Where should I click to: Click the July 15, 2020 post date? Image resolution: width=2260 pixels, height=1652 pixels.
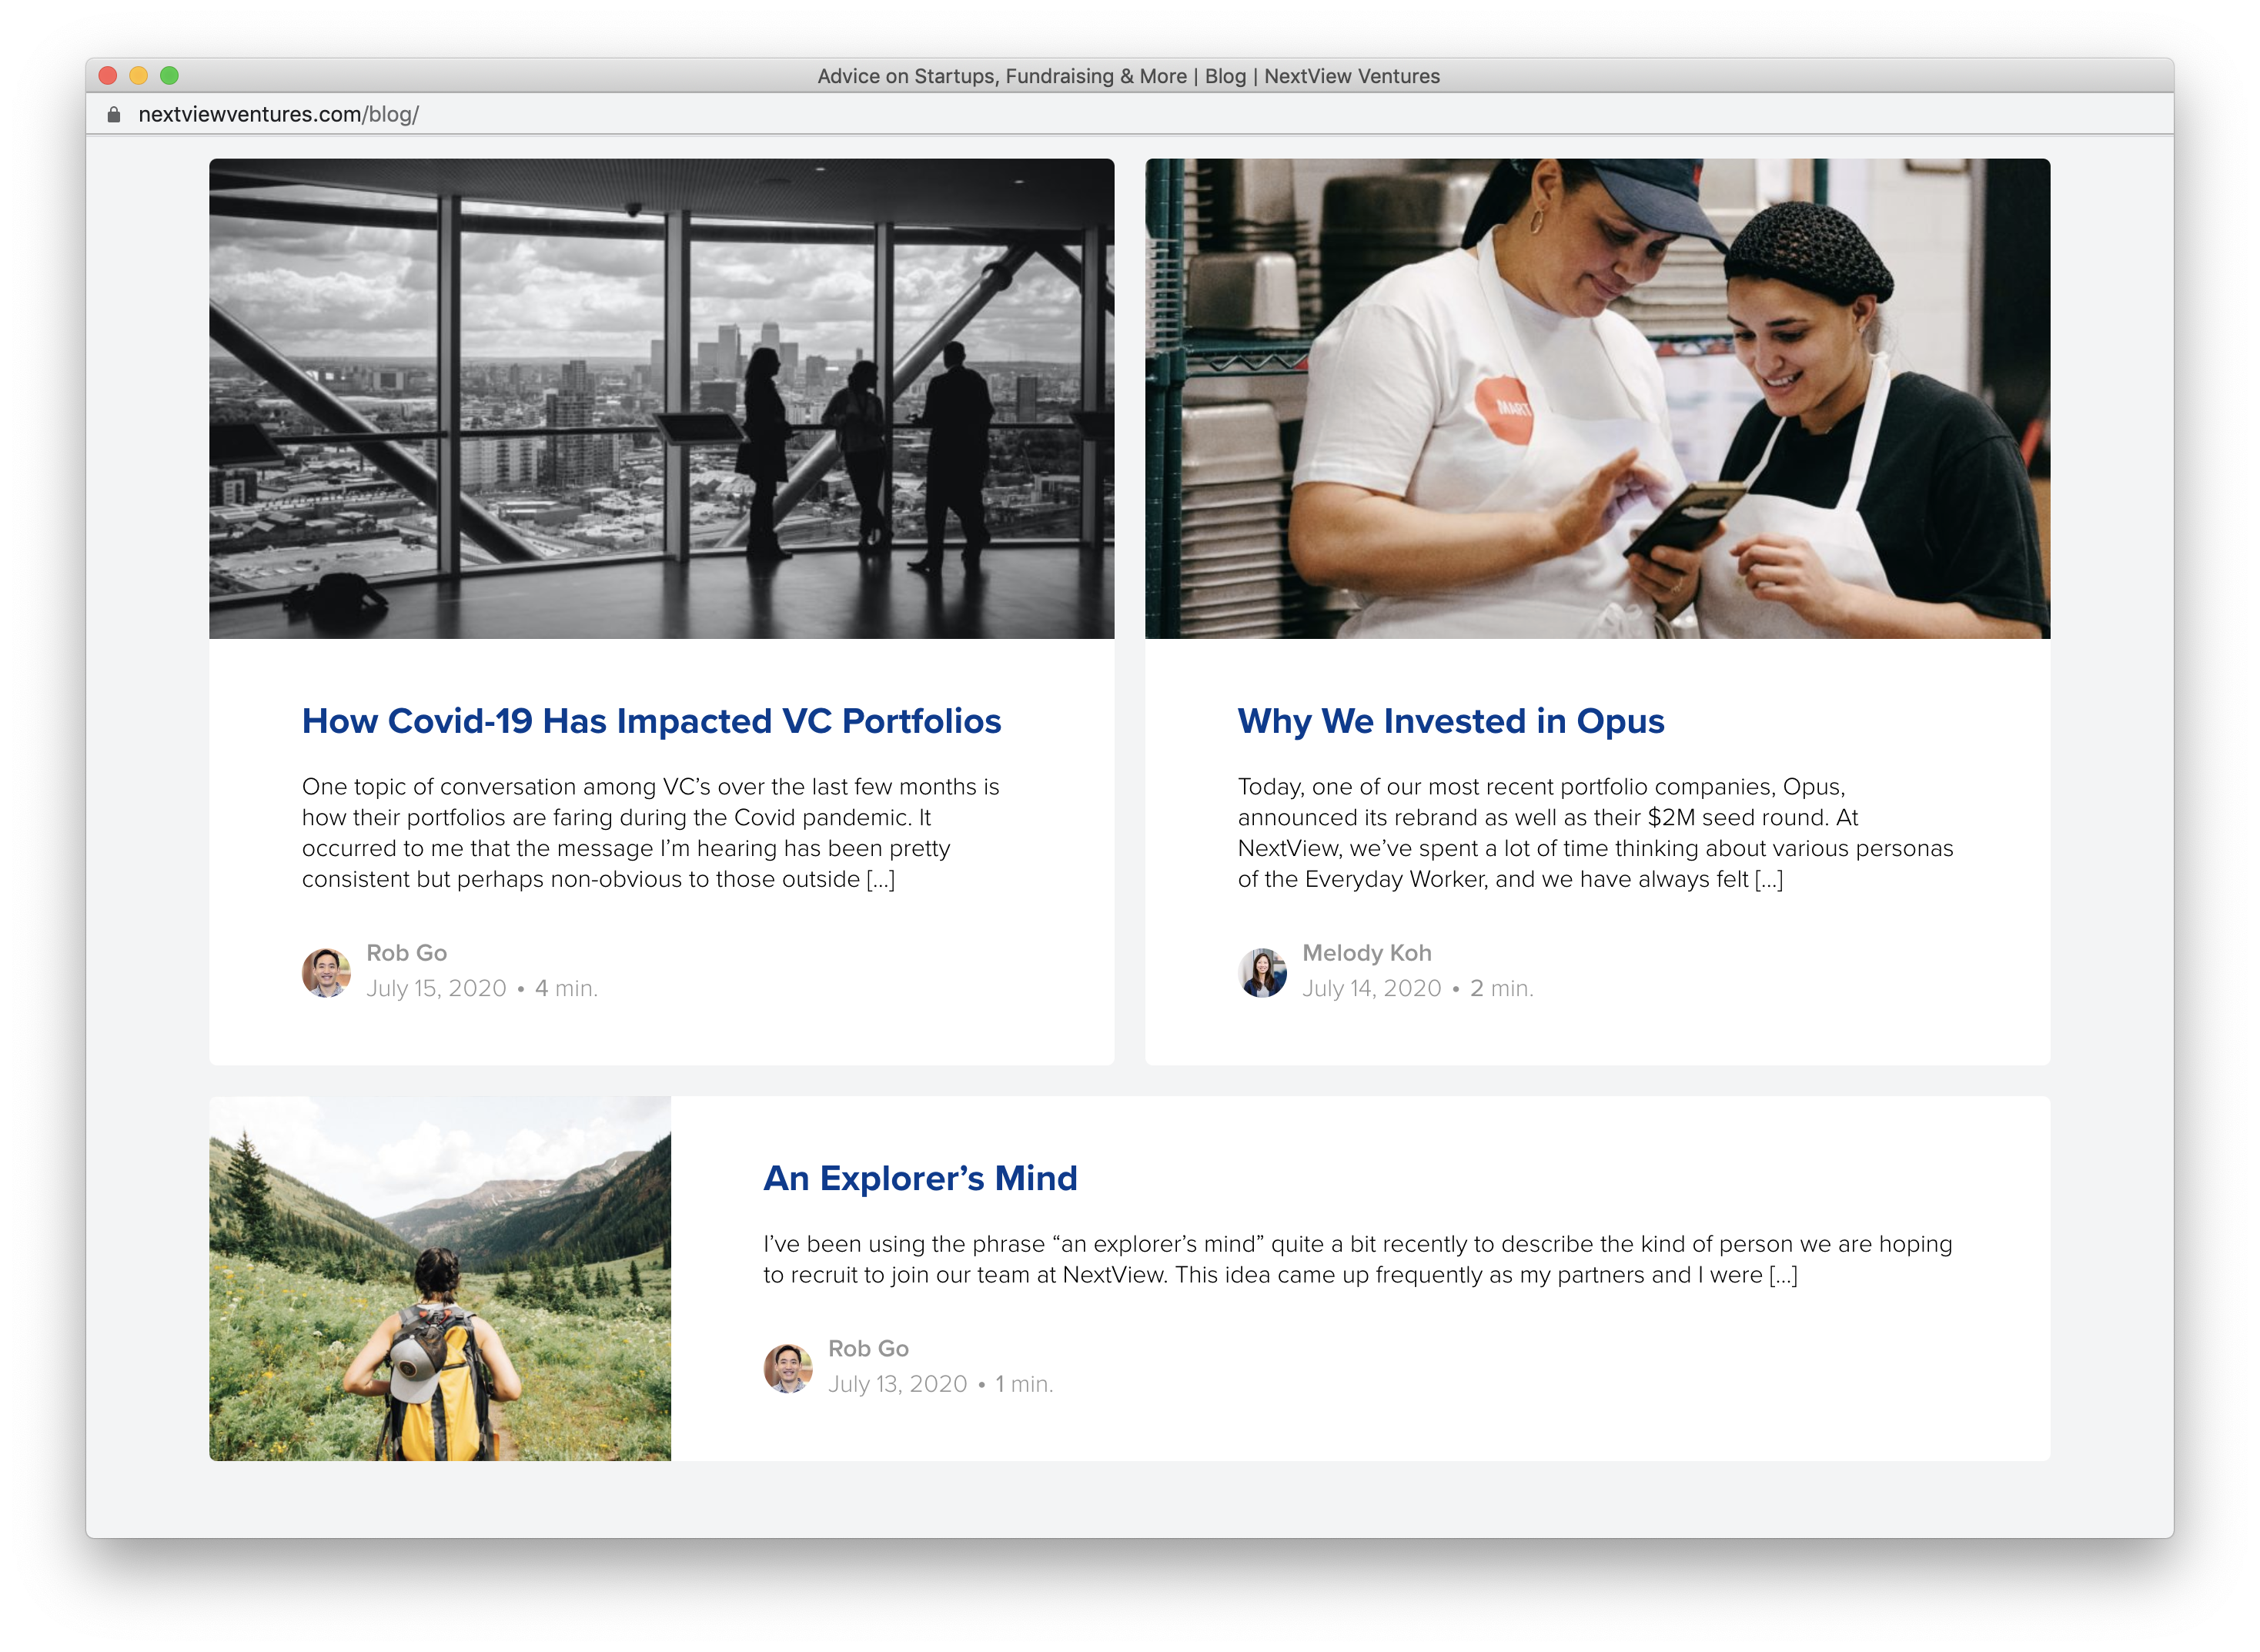pyautogui.click(x=436, y=989)
